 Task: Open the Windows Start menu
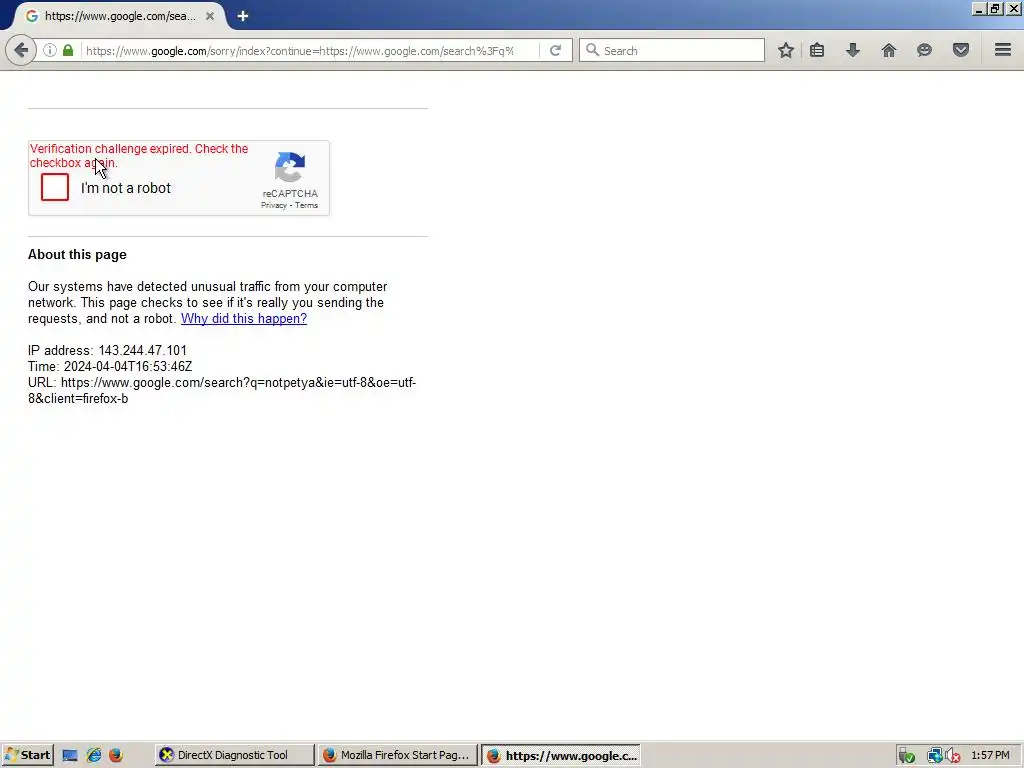click(x=27, y=756)
